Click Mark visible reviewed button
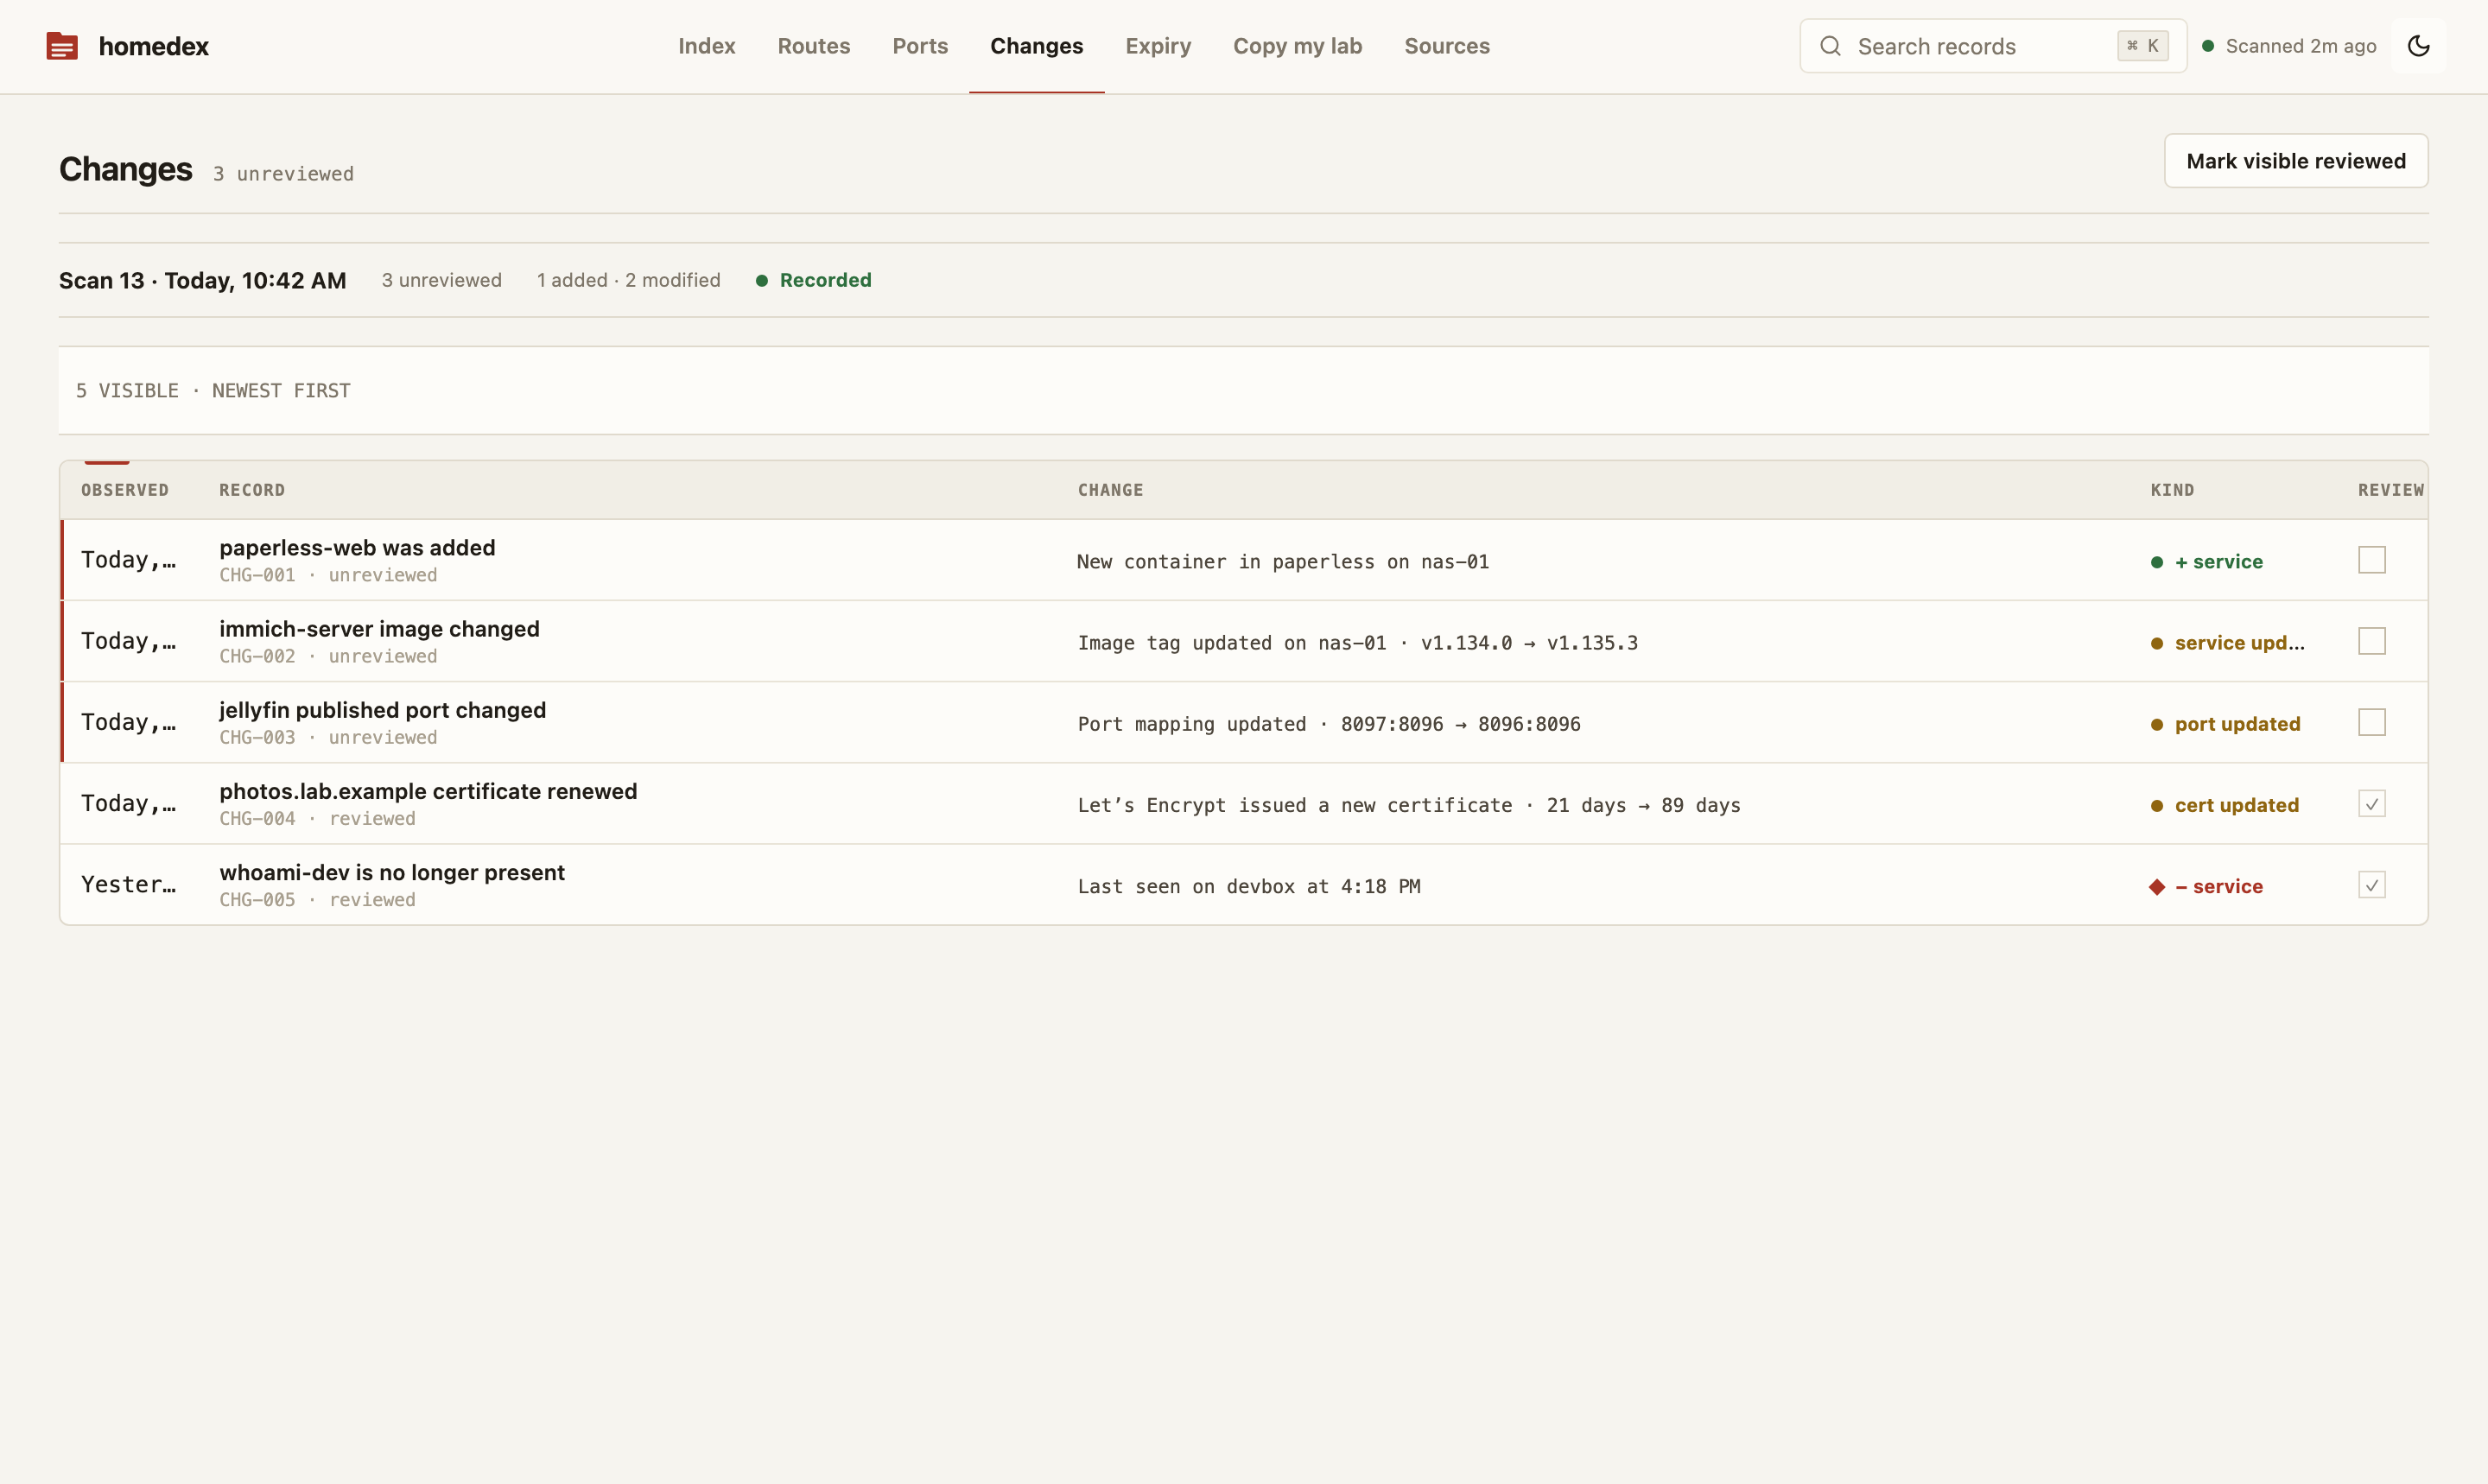This screenshot has width=2488, height=1484. tap(2296, 161)
